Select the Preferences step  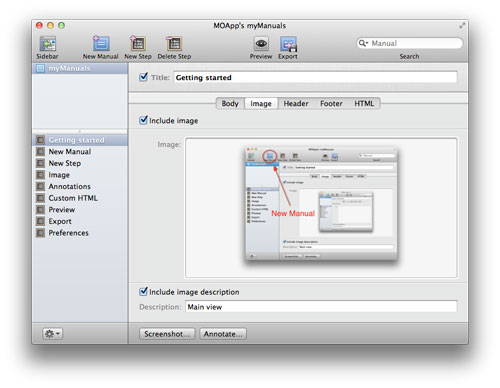[x=80, y=233]
